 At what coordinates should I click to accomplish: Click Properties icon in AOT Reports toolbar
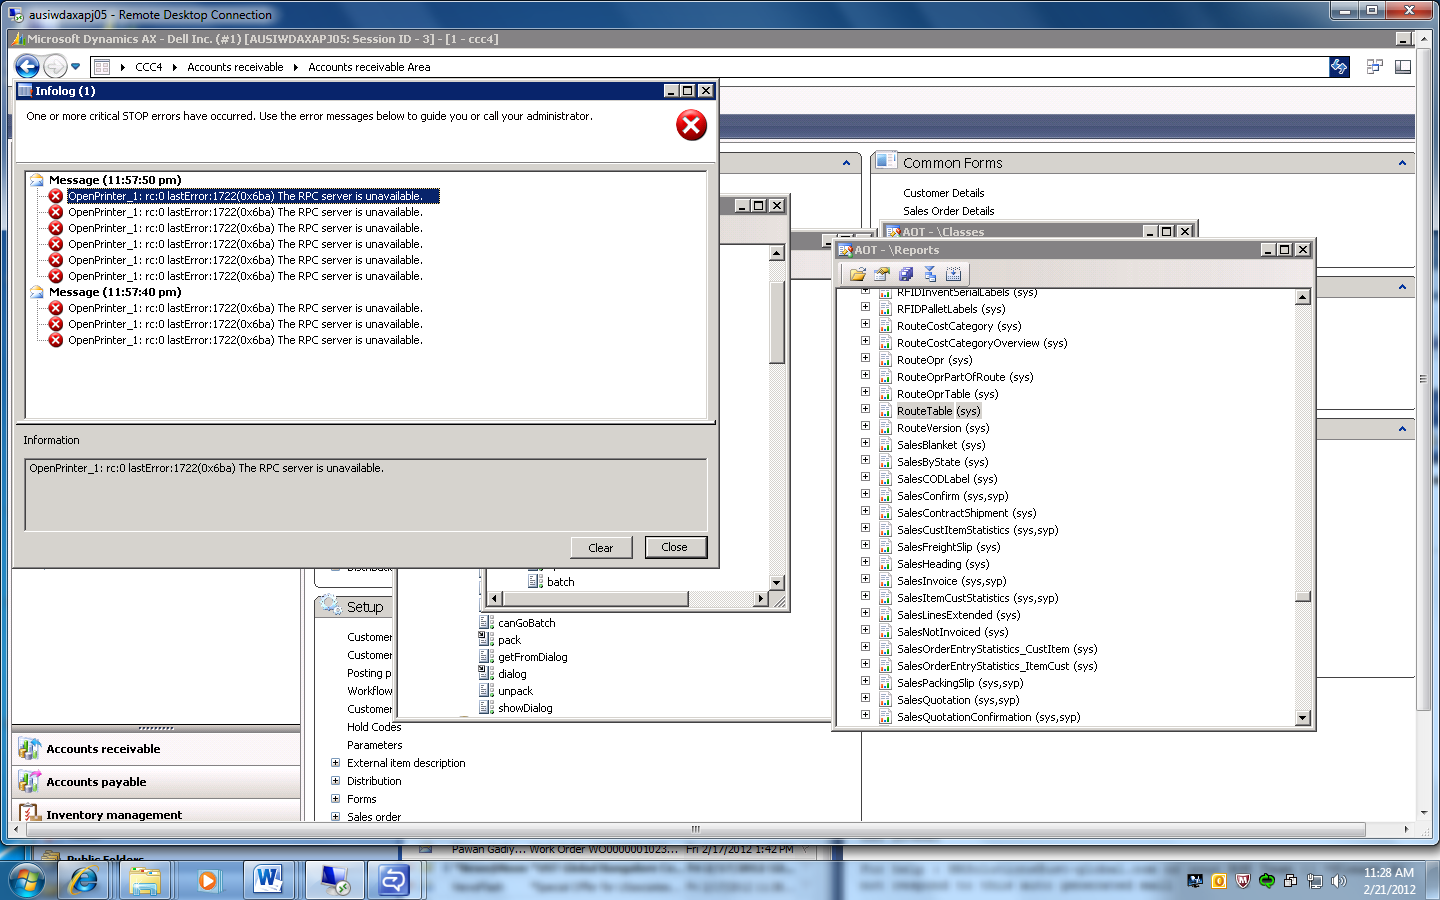881,274
